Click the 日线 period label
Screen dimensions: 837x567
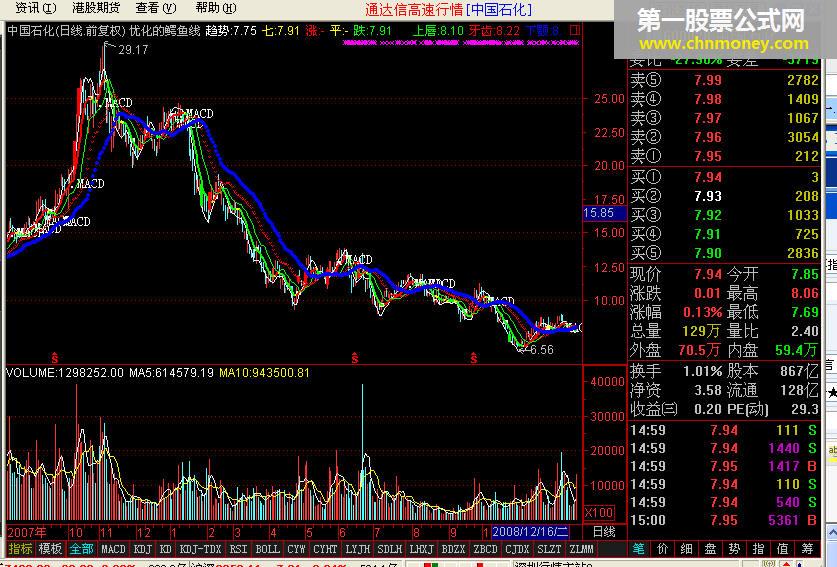point(604,532)
